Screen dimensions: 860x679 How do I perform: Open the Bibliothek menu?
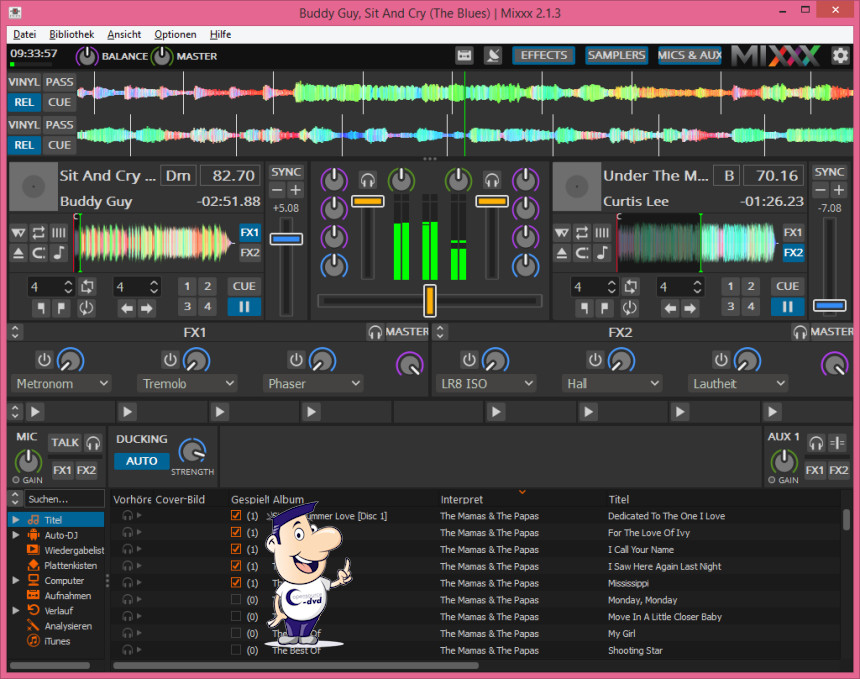[x=72, y=34]
